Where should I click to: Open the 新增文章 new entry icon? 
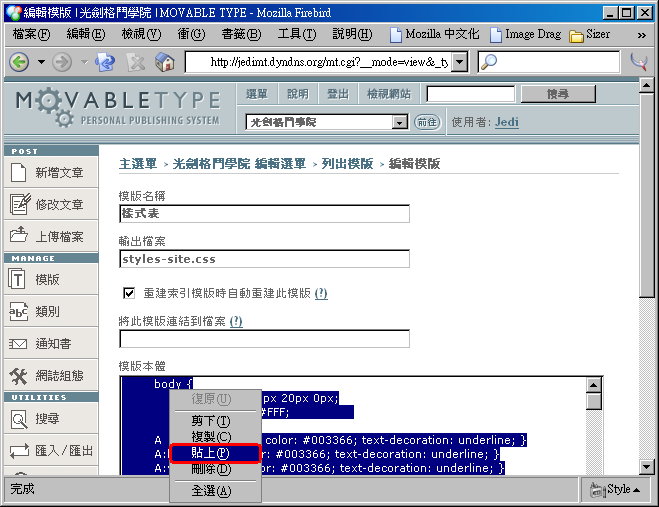[x=18, y=172]
